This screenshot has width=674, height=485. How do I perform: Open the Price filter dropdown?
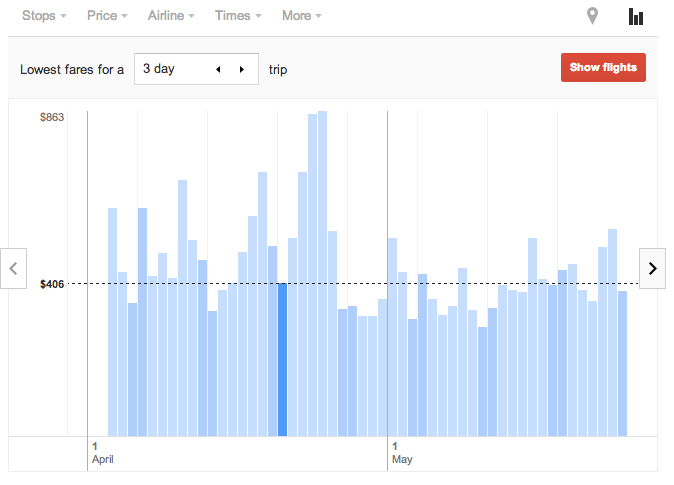(107, 16)
